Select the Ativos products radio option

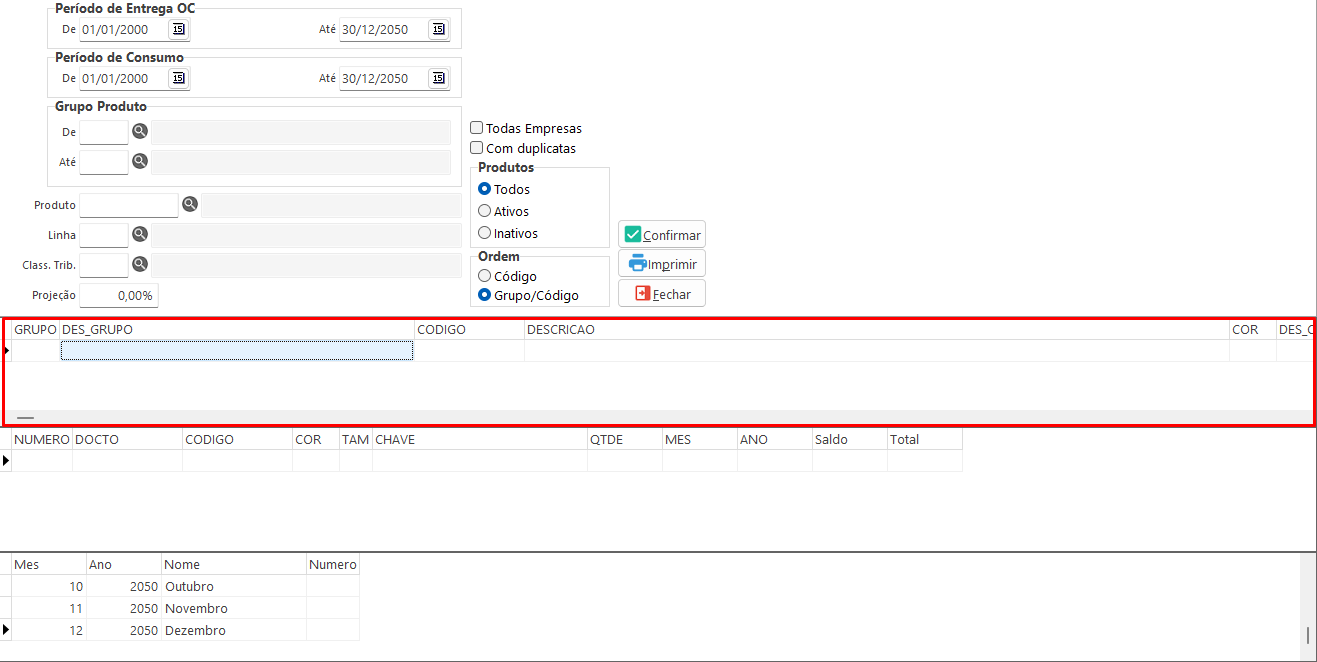[x=485, y=211]
